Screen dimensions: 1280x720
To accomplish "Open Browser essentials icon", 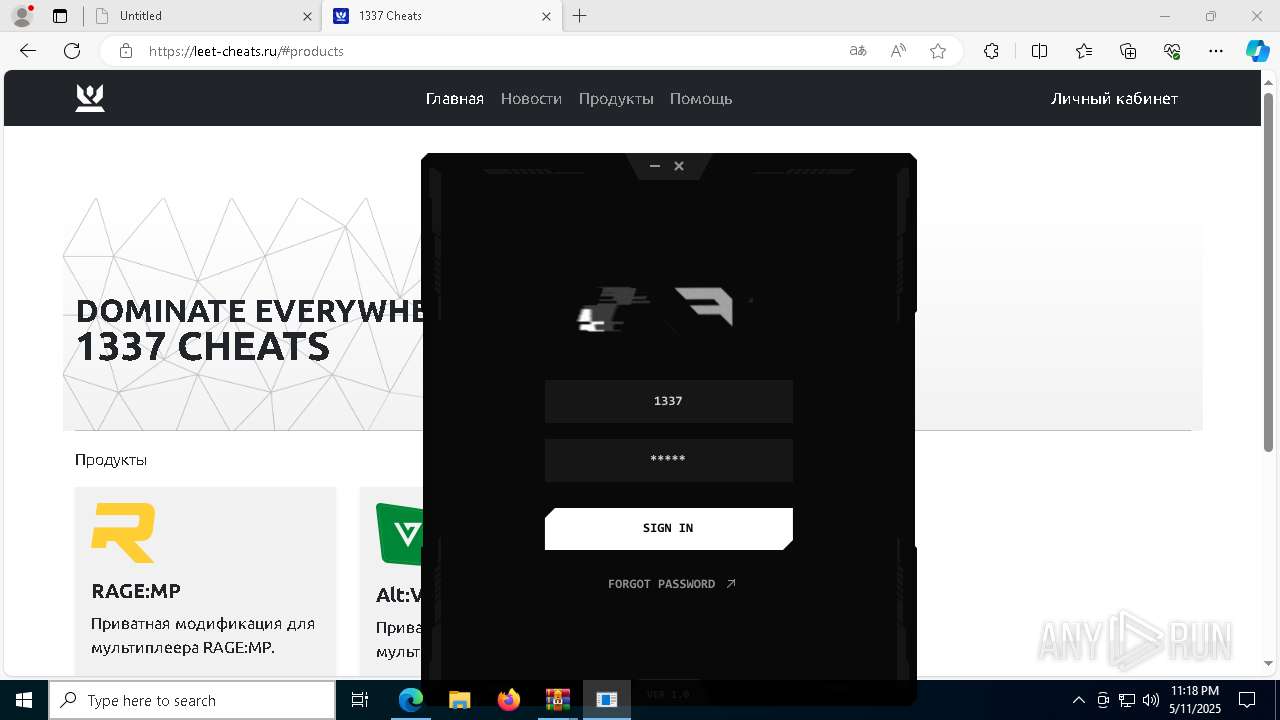I will tap(1172, 51).
